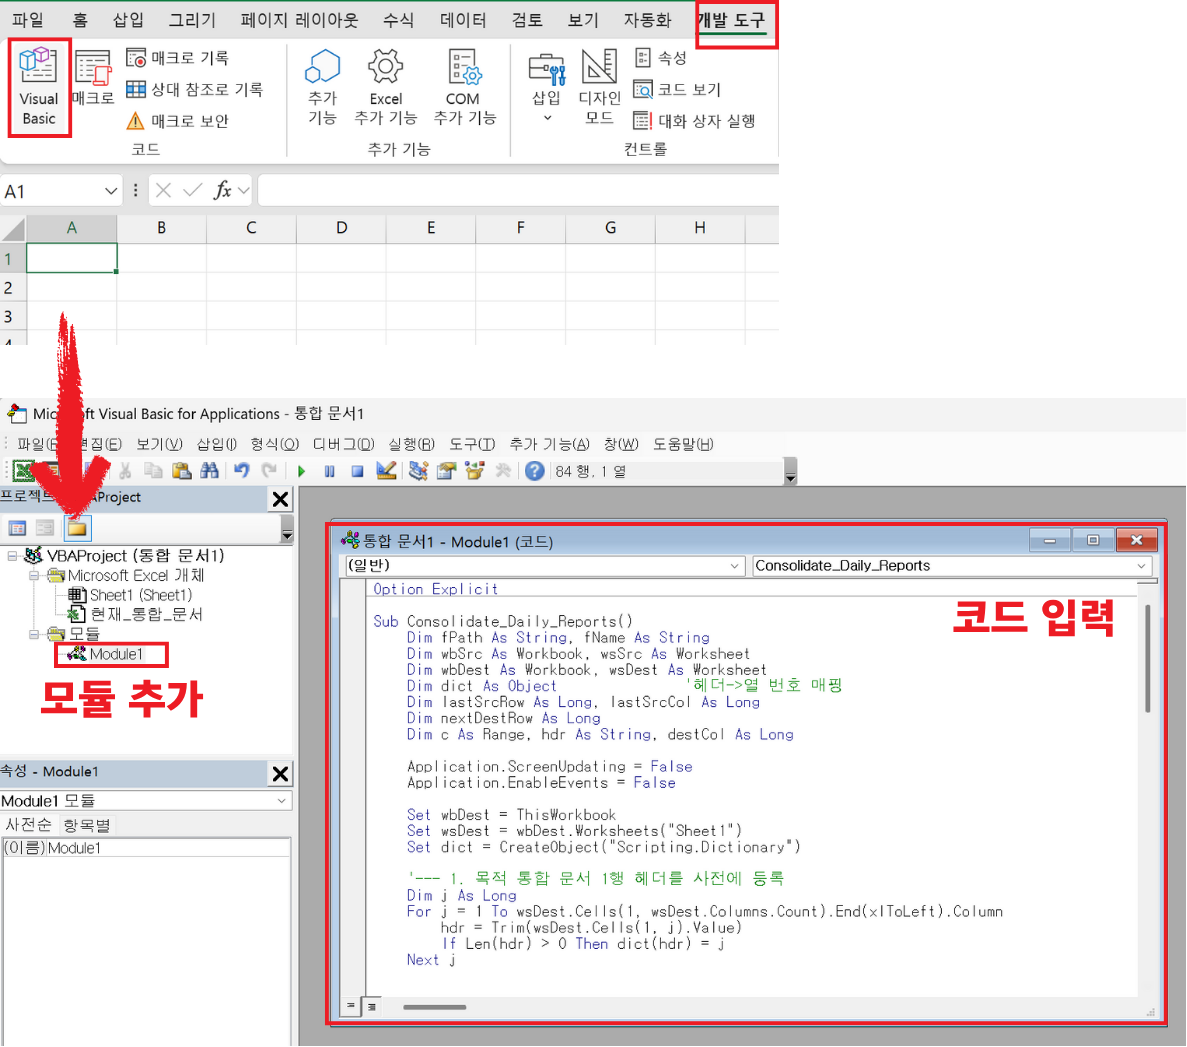Click into the Excel formula bar
The image size is (1187, 1047).
point(518,191)
